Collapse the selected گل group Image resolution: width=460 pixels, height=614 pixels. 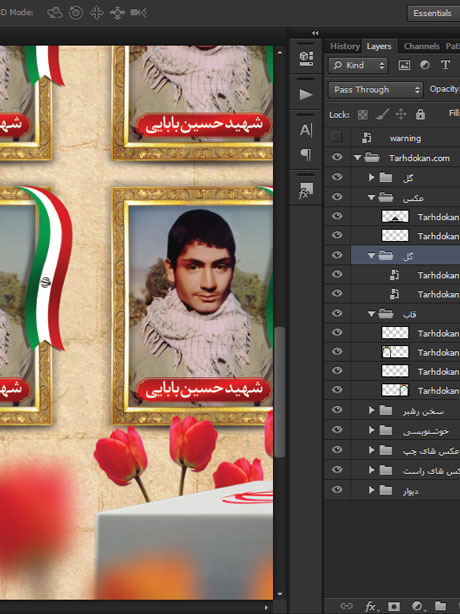click(x=372, y=256)
